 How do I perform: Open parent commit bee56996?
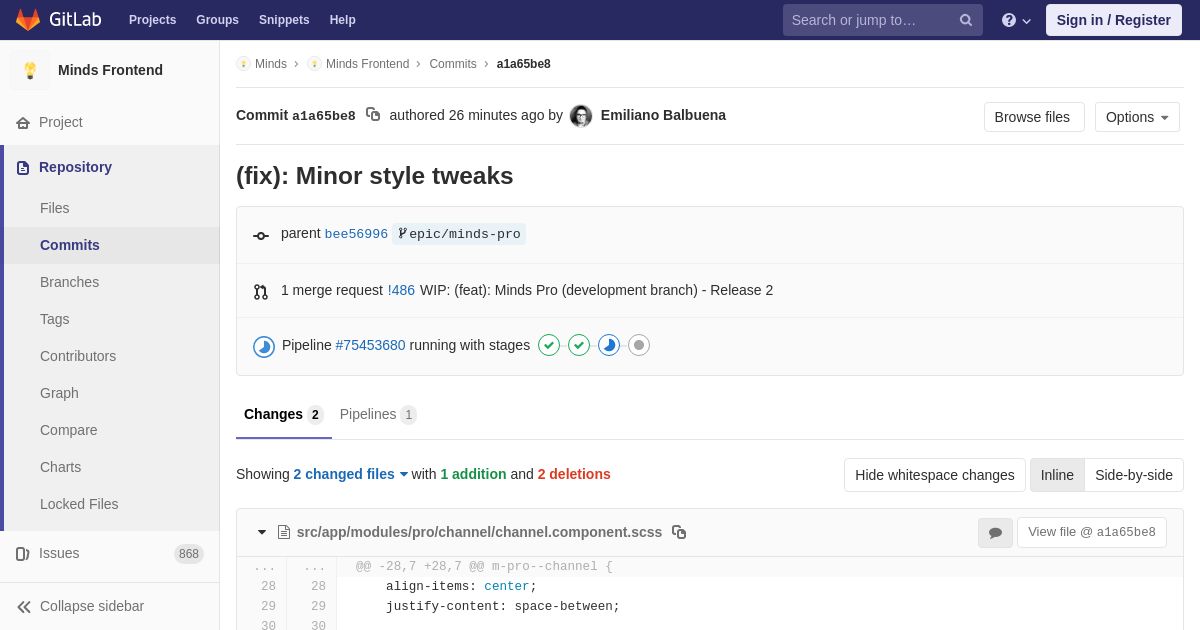pyautogui.click(x=356, y=234)
